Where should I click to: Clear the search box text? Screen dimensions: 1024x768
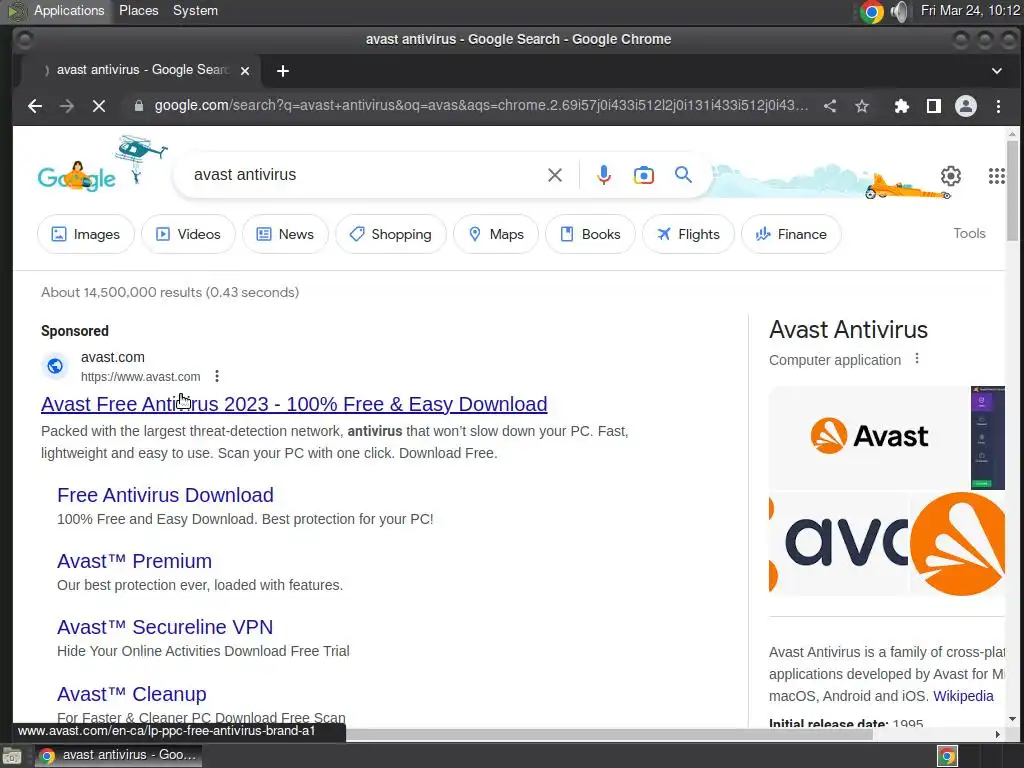point(554,175)
